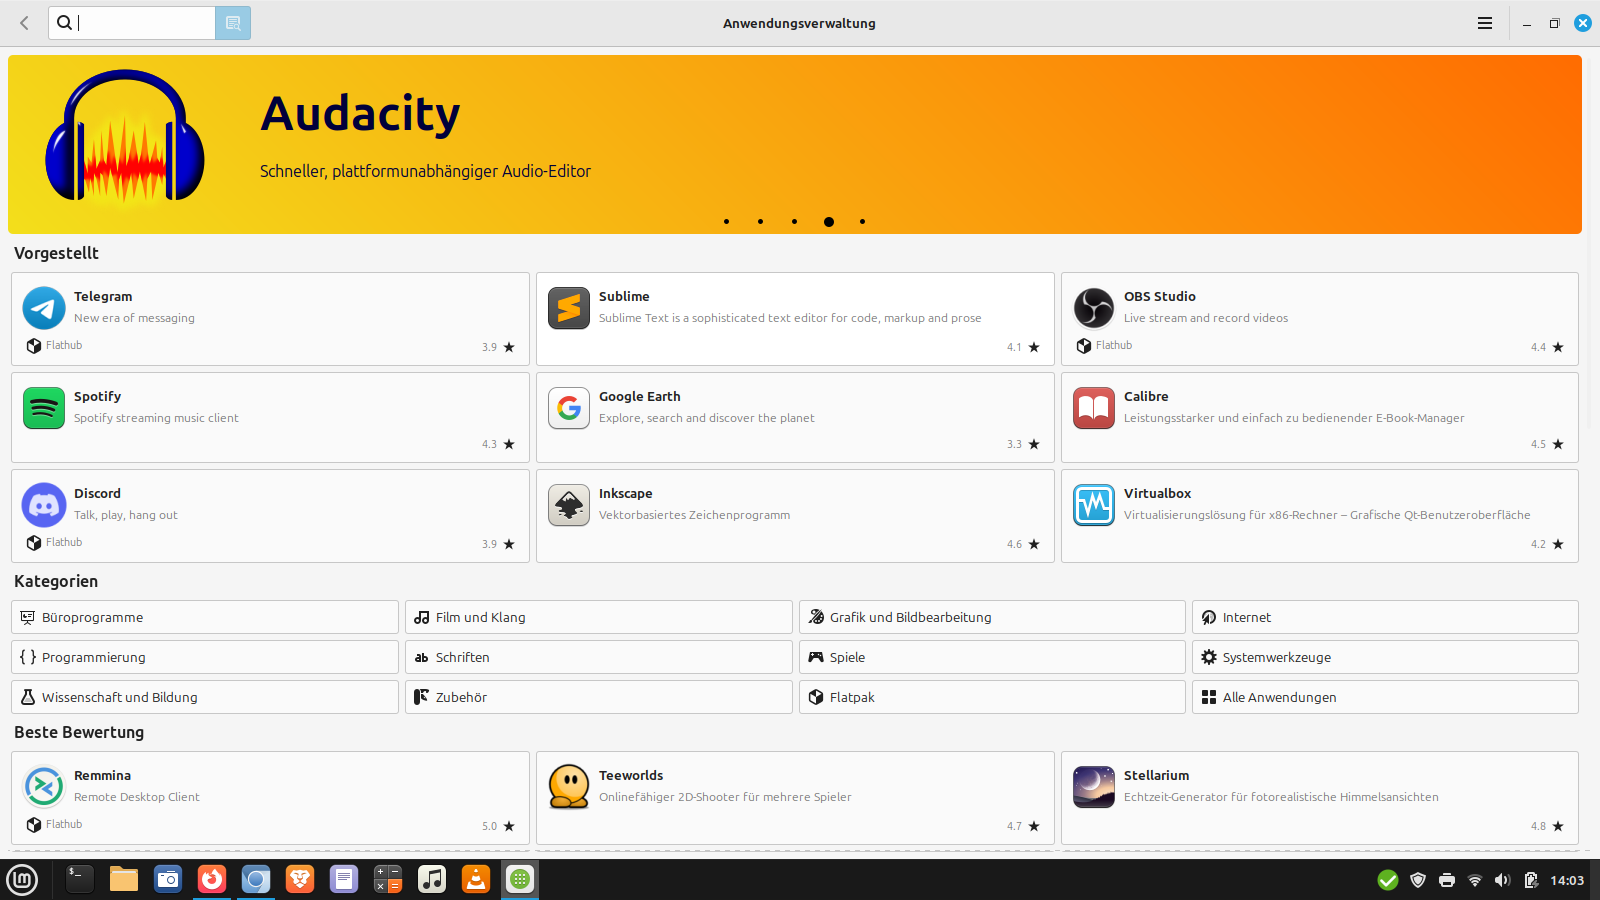
Task: Open the Brave browser in the taskbar
Action: (300, 880)
